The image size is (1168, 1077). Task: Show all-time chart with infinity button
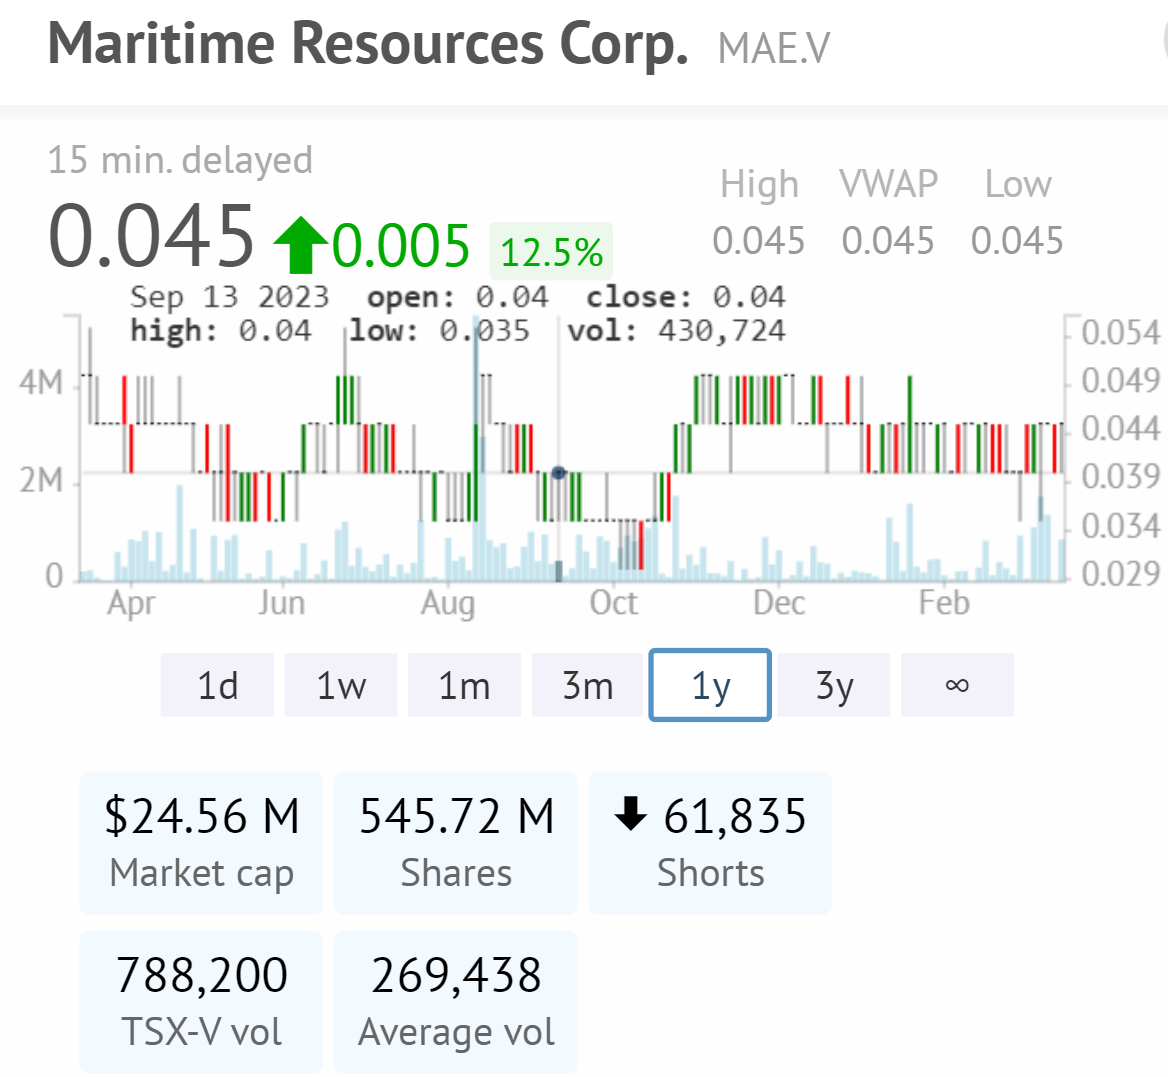pos(957,685)
